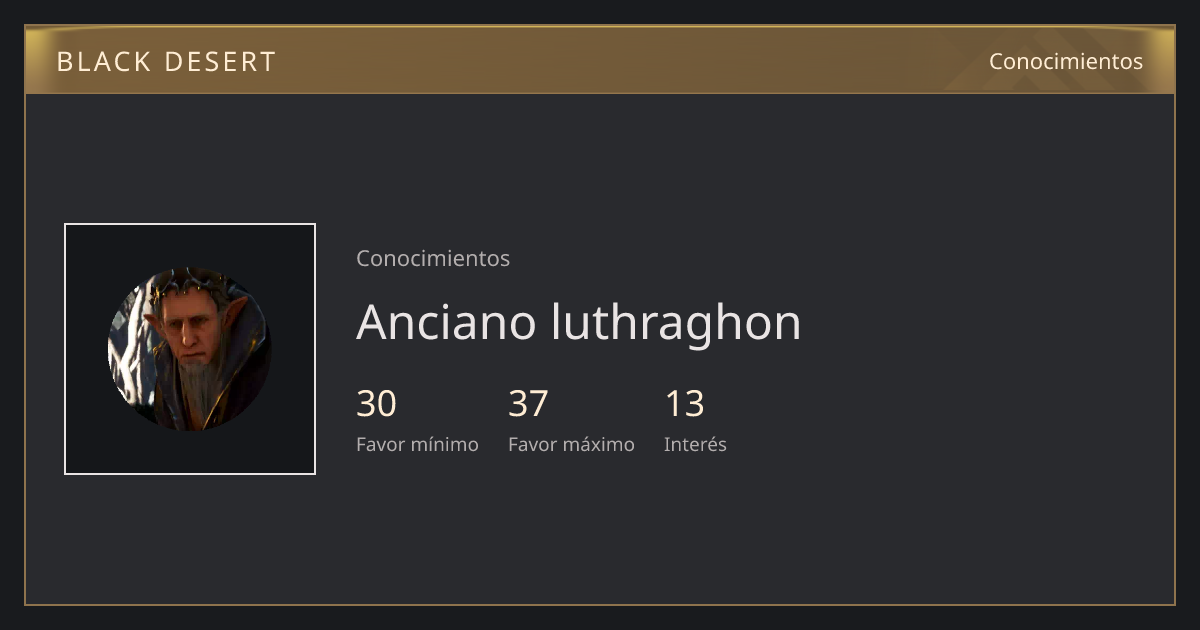Image resolution: width=1200 pixels, height=630 pixels.
Task: Click the Favor mínimo label
Action: (417, 444)
